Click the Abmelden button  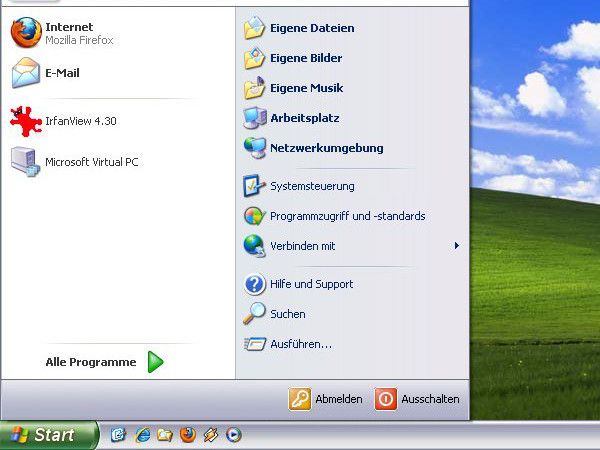coord(325,399)
